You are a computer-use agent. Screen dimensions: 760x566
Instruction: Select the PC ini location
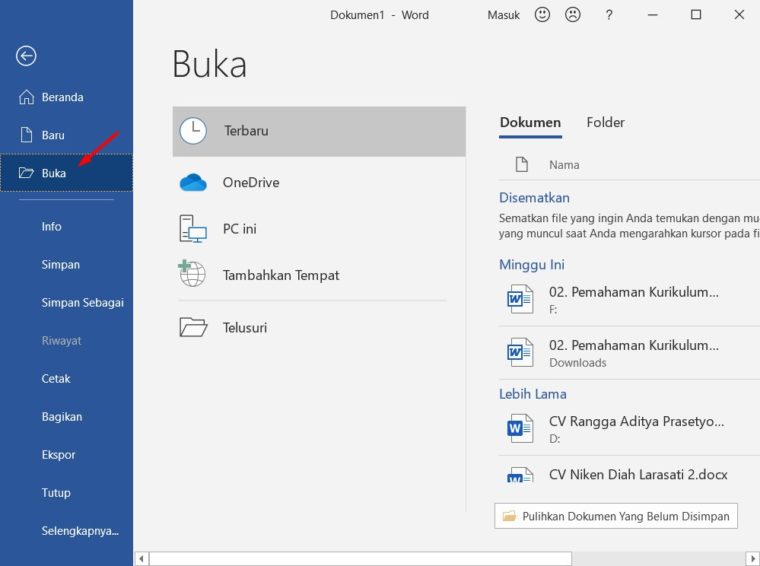click(319, 229)
